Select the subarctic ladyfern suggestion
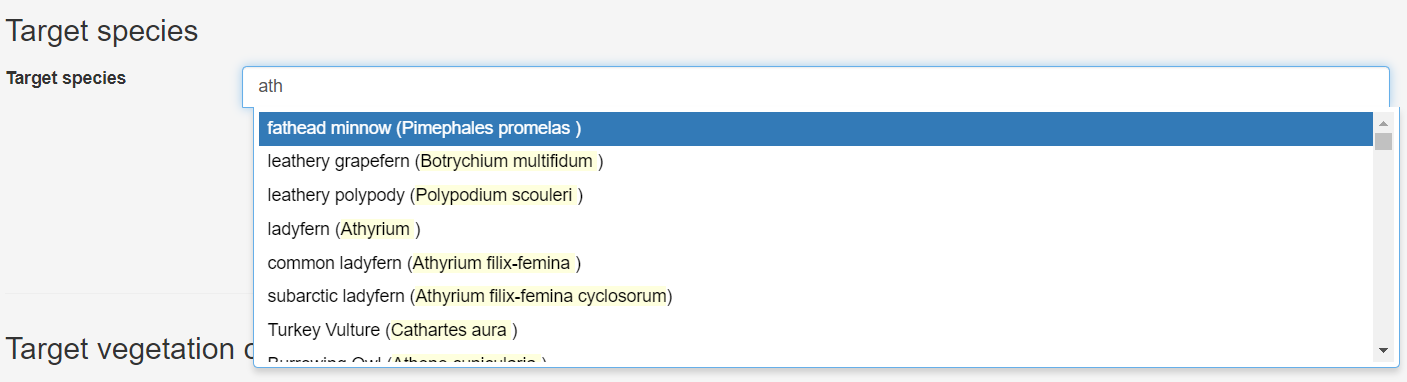Viewport: 1407px width, 382px height. click(815, 297)
